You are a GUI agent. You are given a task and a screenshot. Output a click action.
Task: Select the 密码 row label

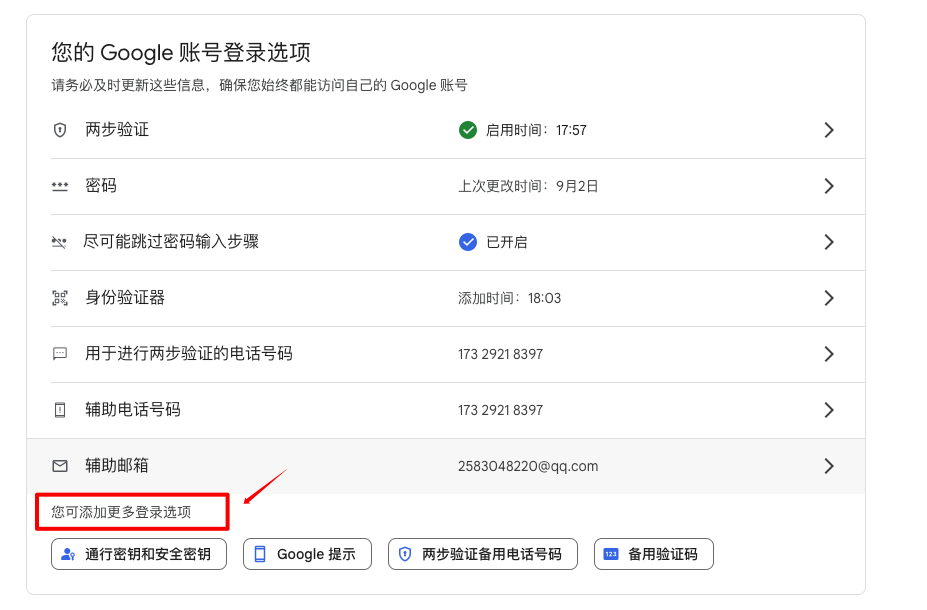[x=101, y=186]
